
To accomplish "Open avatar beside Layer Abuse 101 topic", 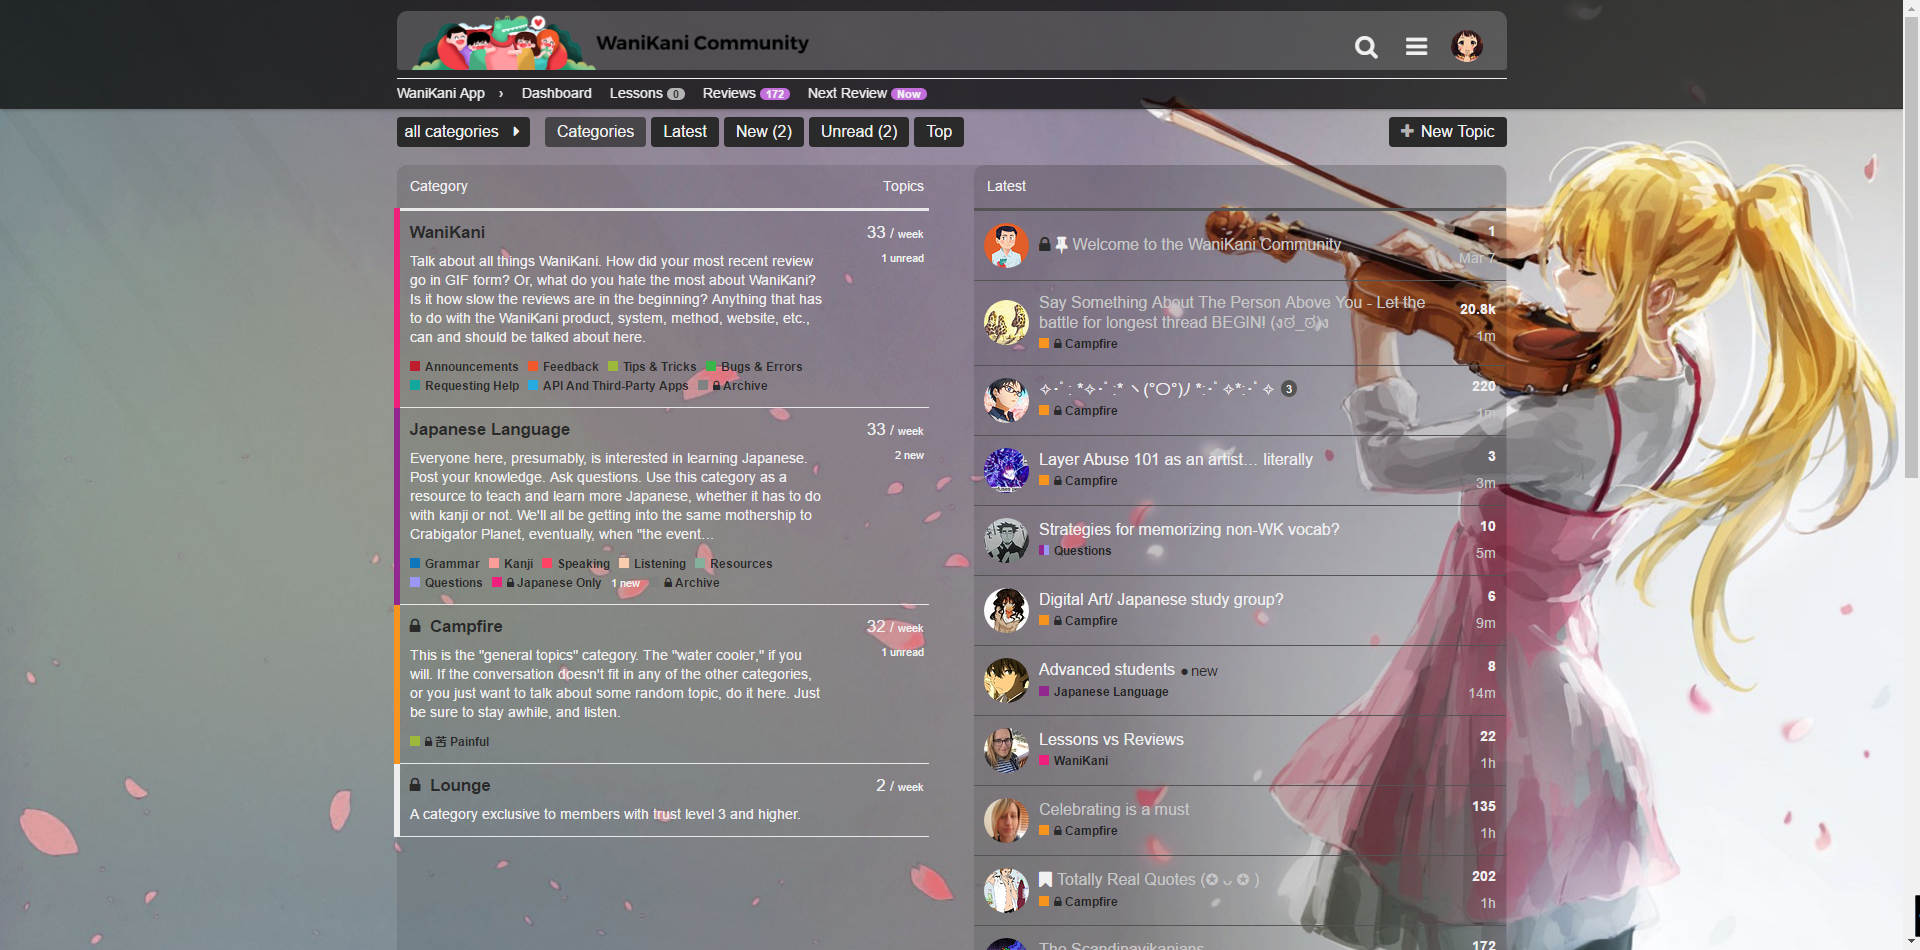I will click(x=1006, y=470).
